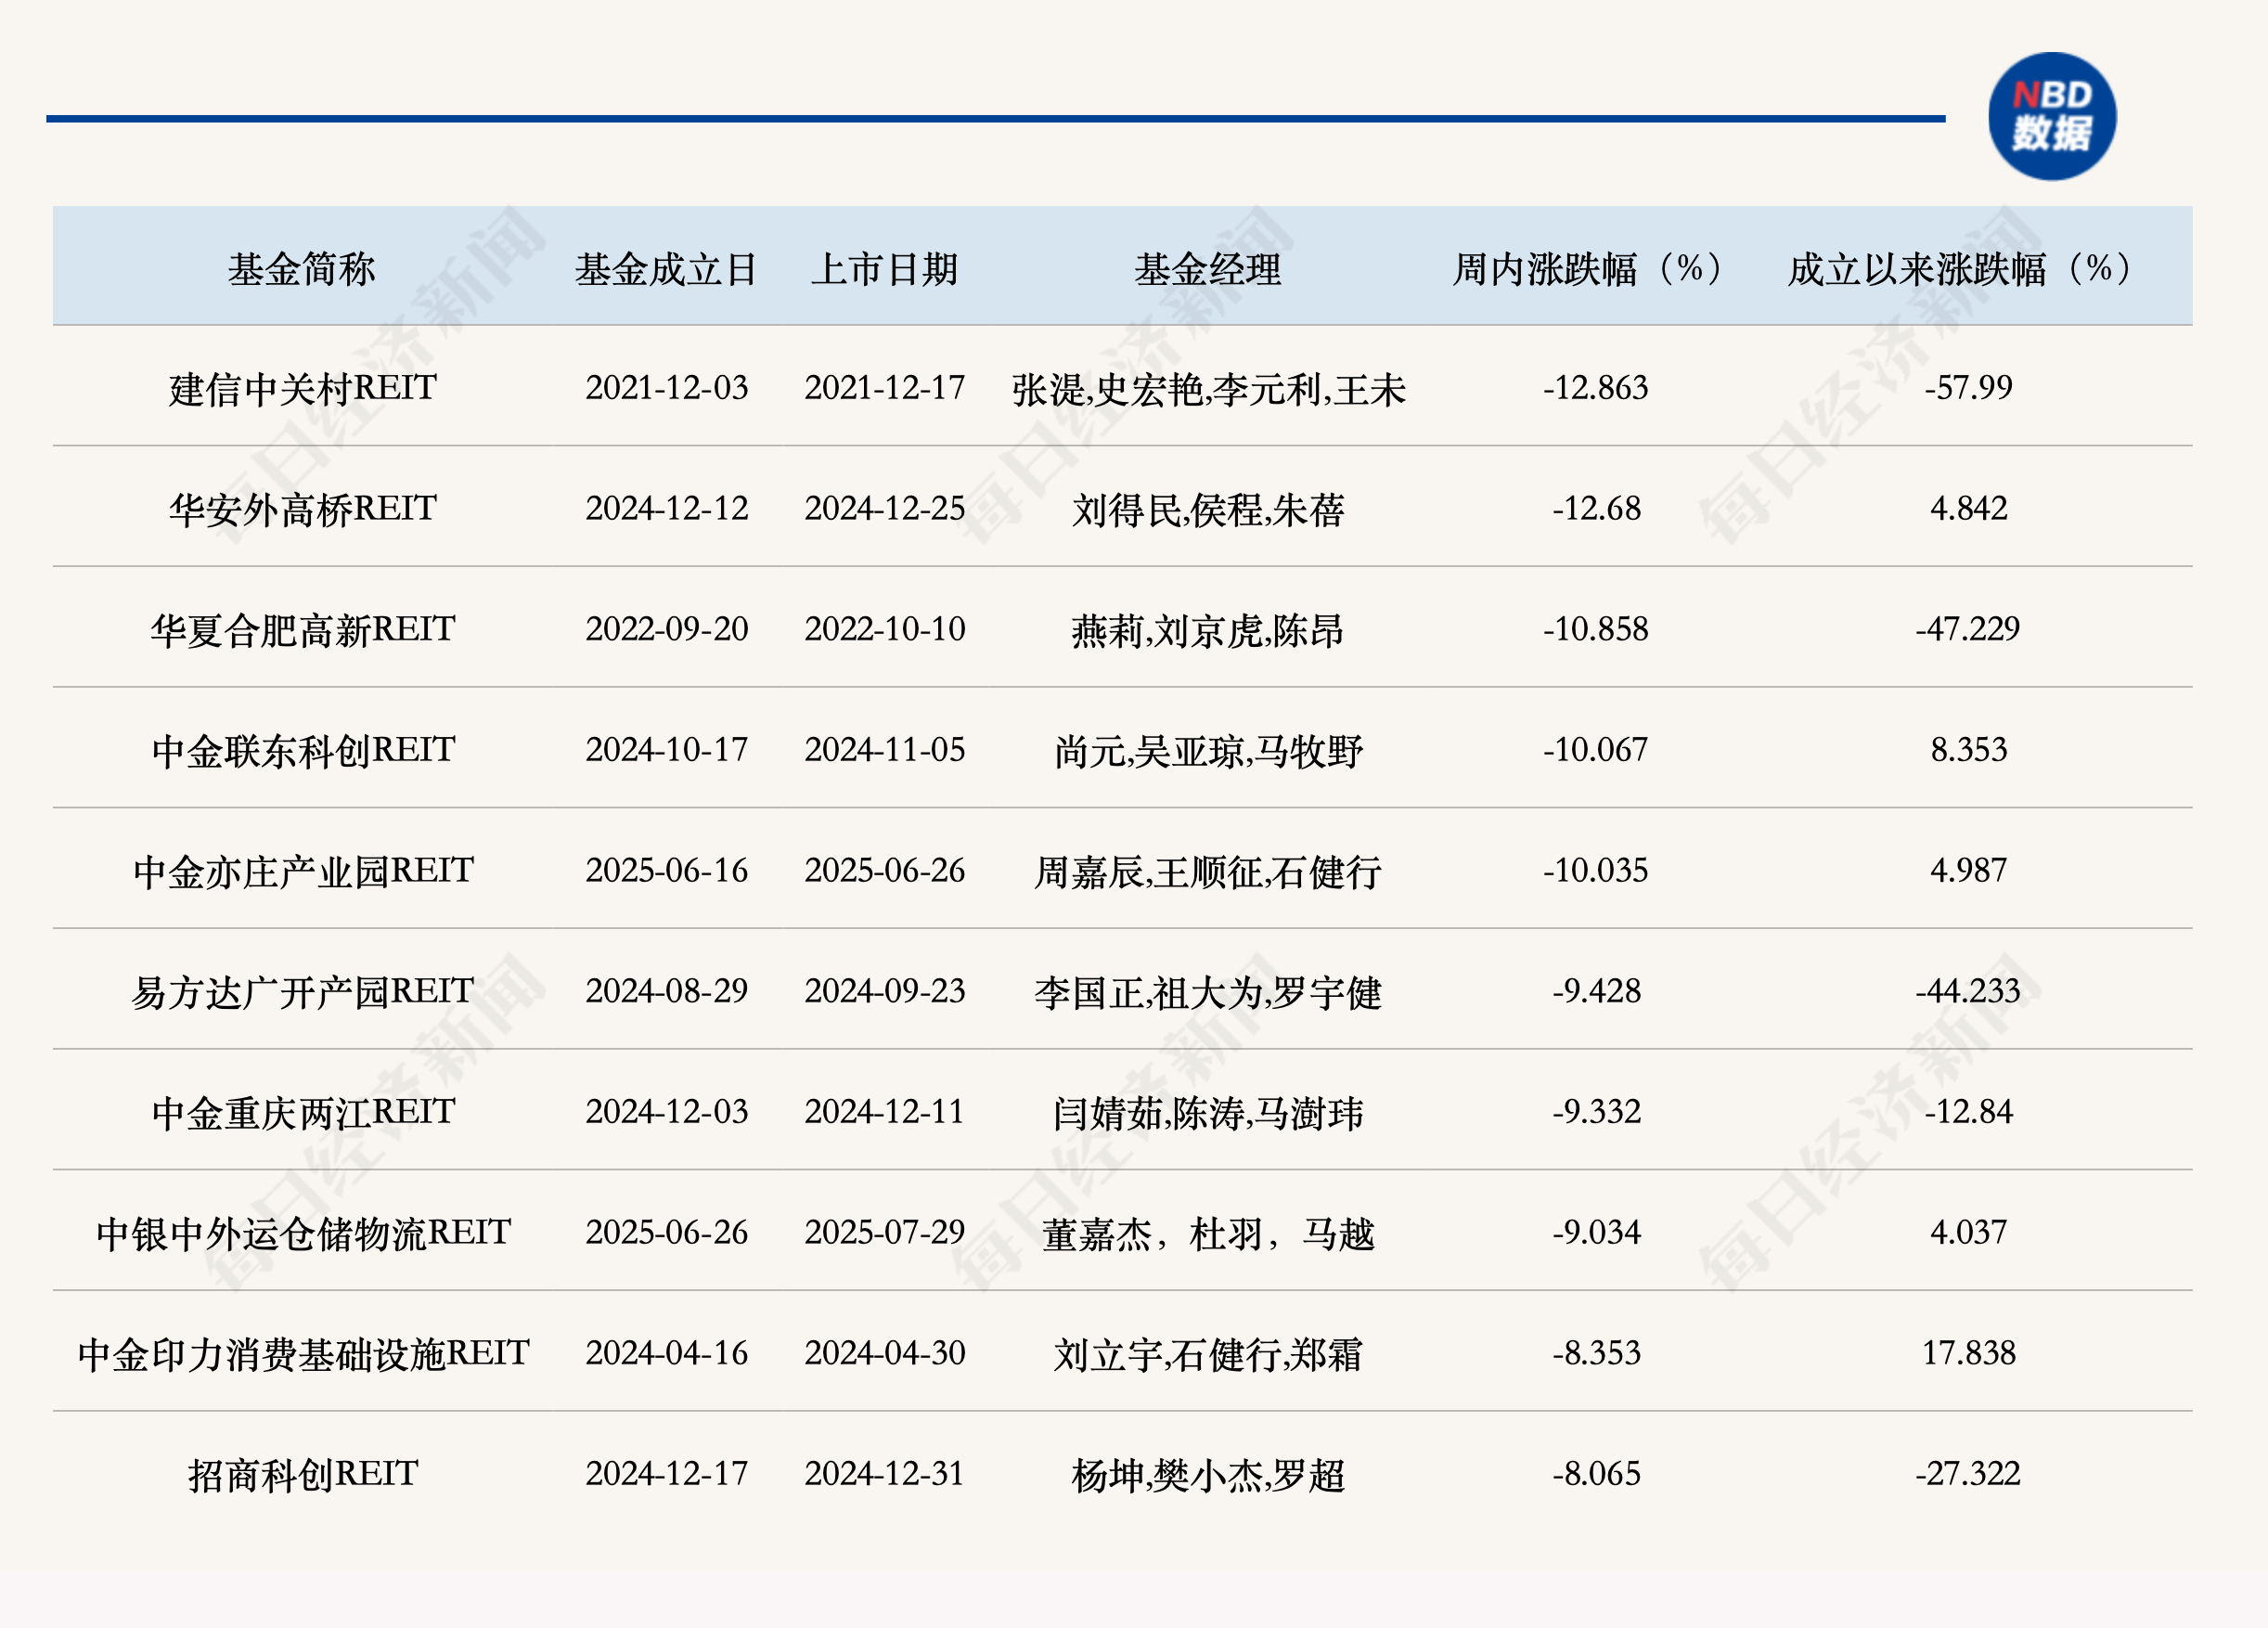Select listing date 2025-07-29
This screenshot has width=2268, height=1628.
point(885,1233)
